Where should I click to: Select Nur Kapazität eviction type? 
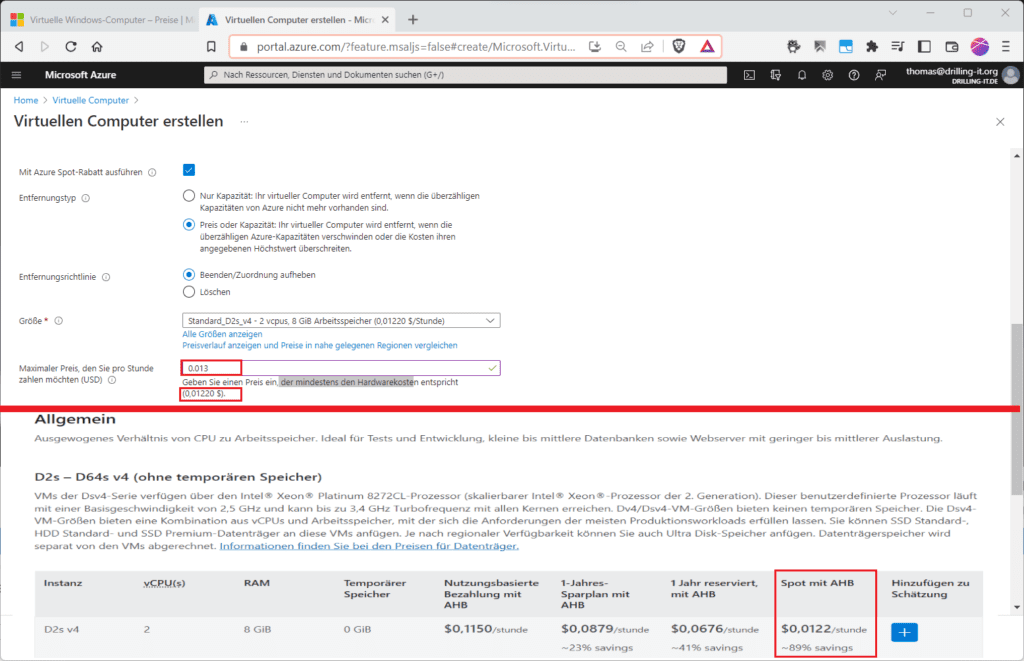point(189,195)
